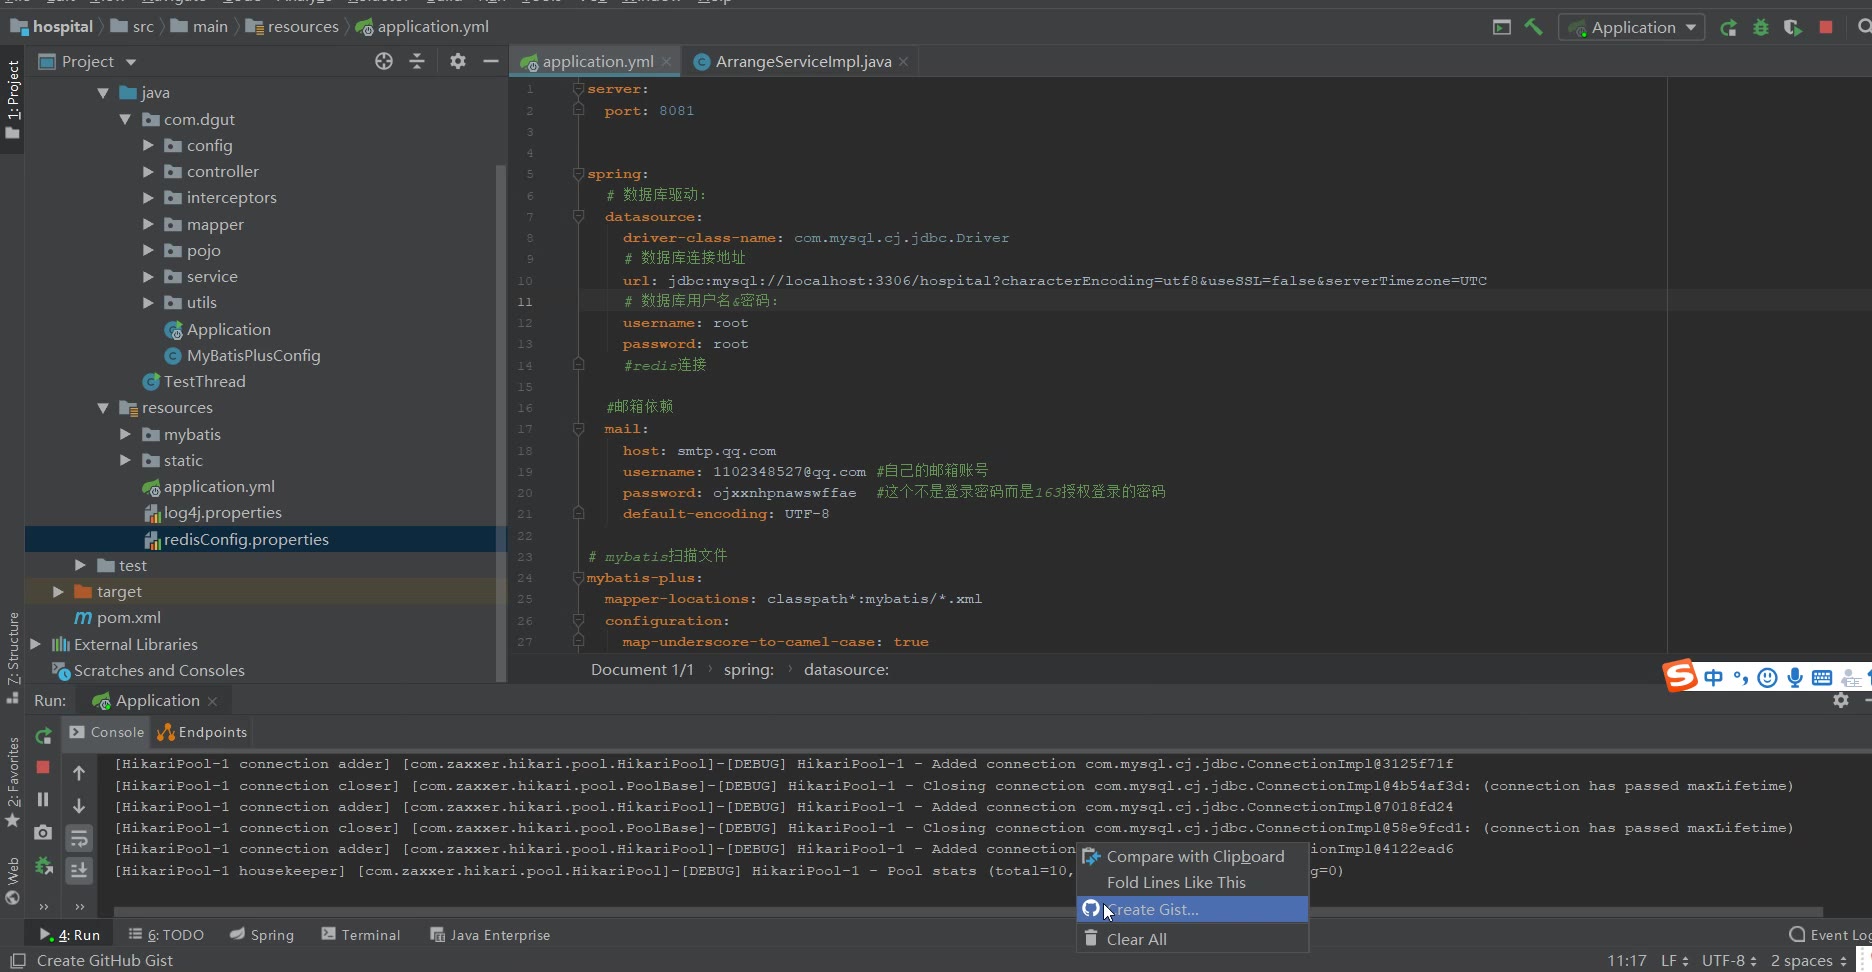Select log4j.properties in project tree
Viewport: 1872px width, 972px height.
tap(222, 513)
